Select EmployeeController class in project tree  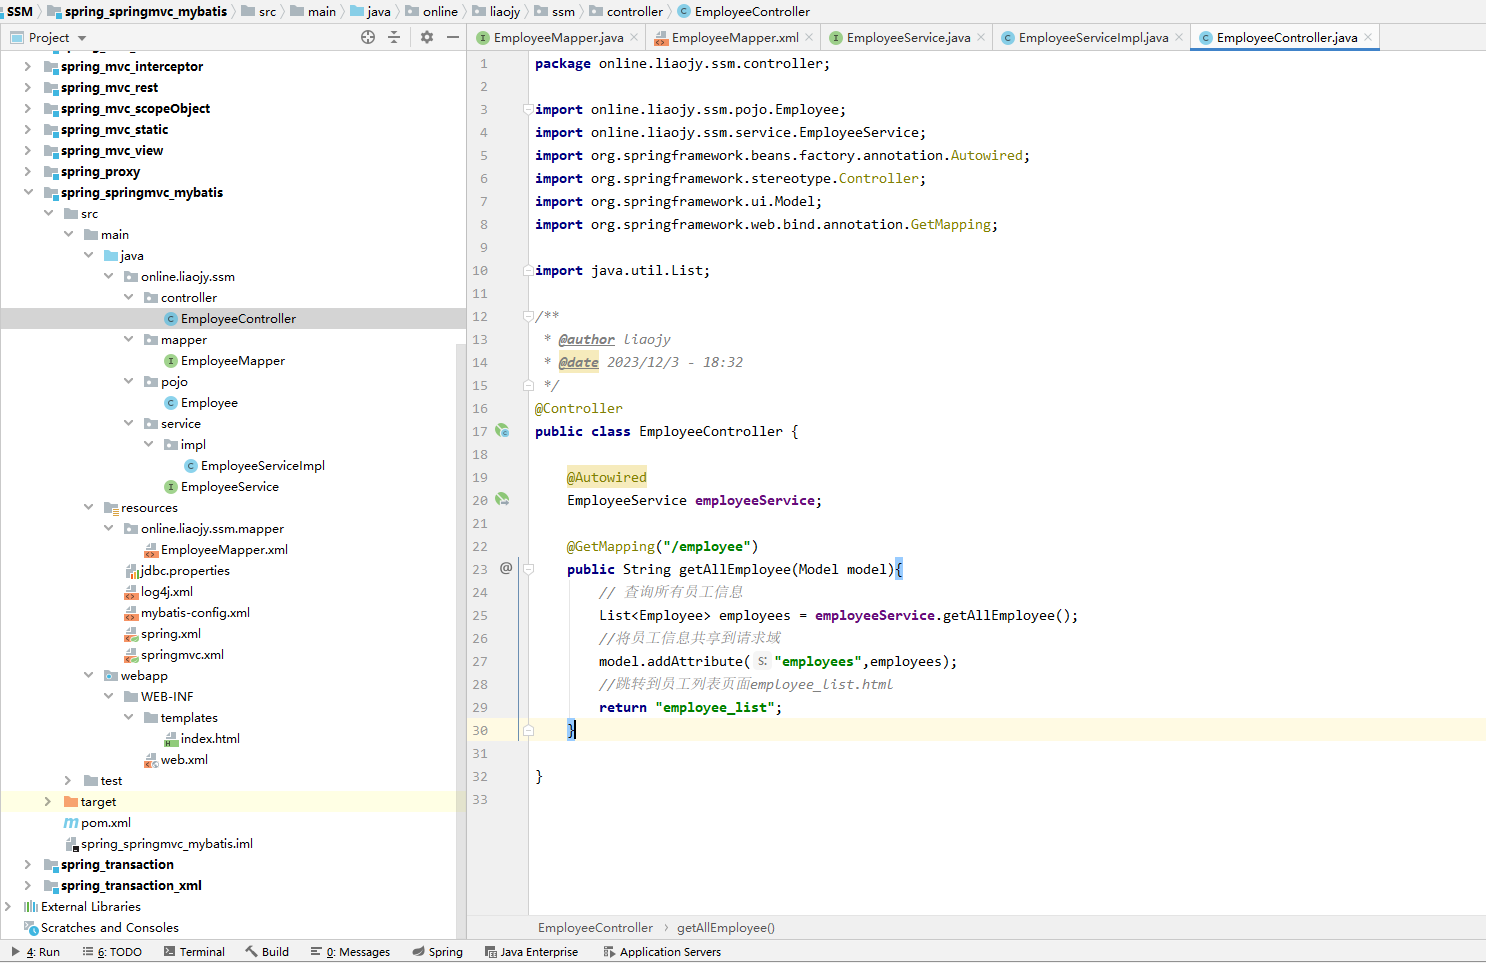click(238, 318)
